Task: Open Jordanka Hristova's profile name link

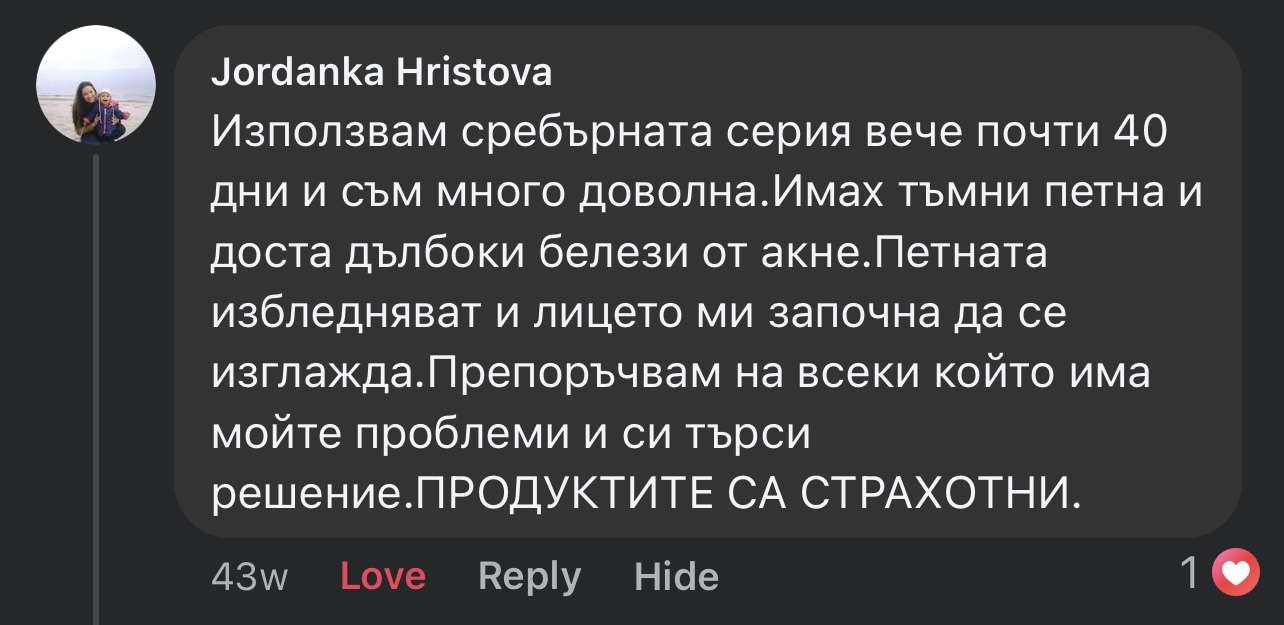Action: [382, 72]
